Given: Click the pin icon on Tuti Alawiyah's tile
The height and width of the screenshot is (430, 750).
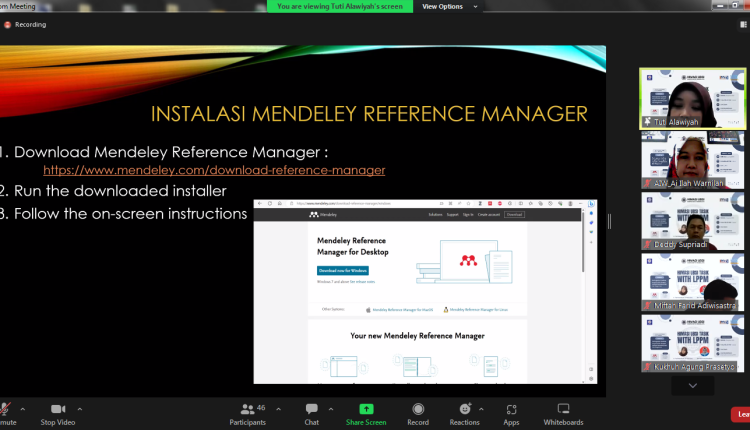Looking at the screenshot, I should (647, 121).
